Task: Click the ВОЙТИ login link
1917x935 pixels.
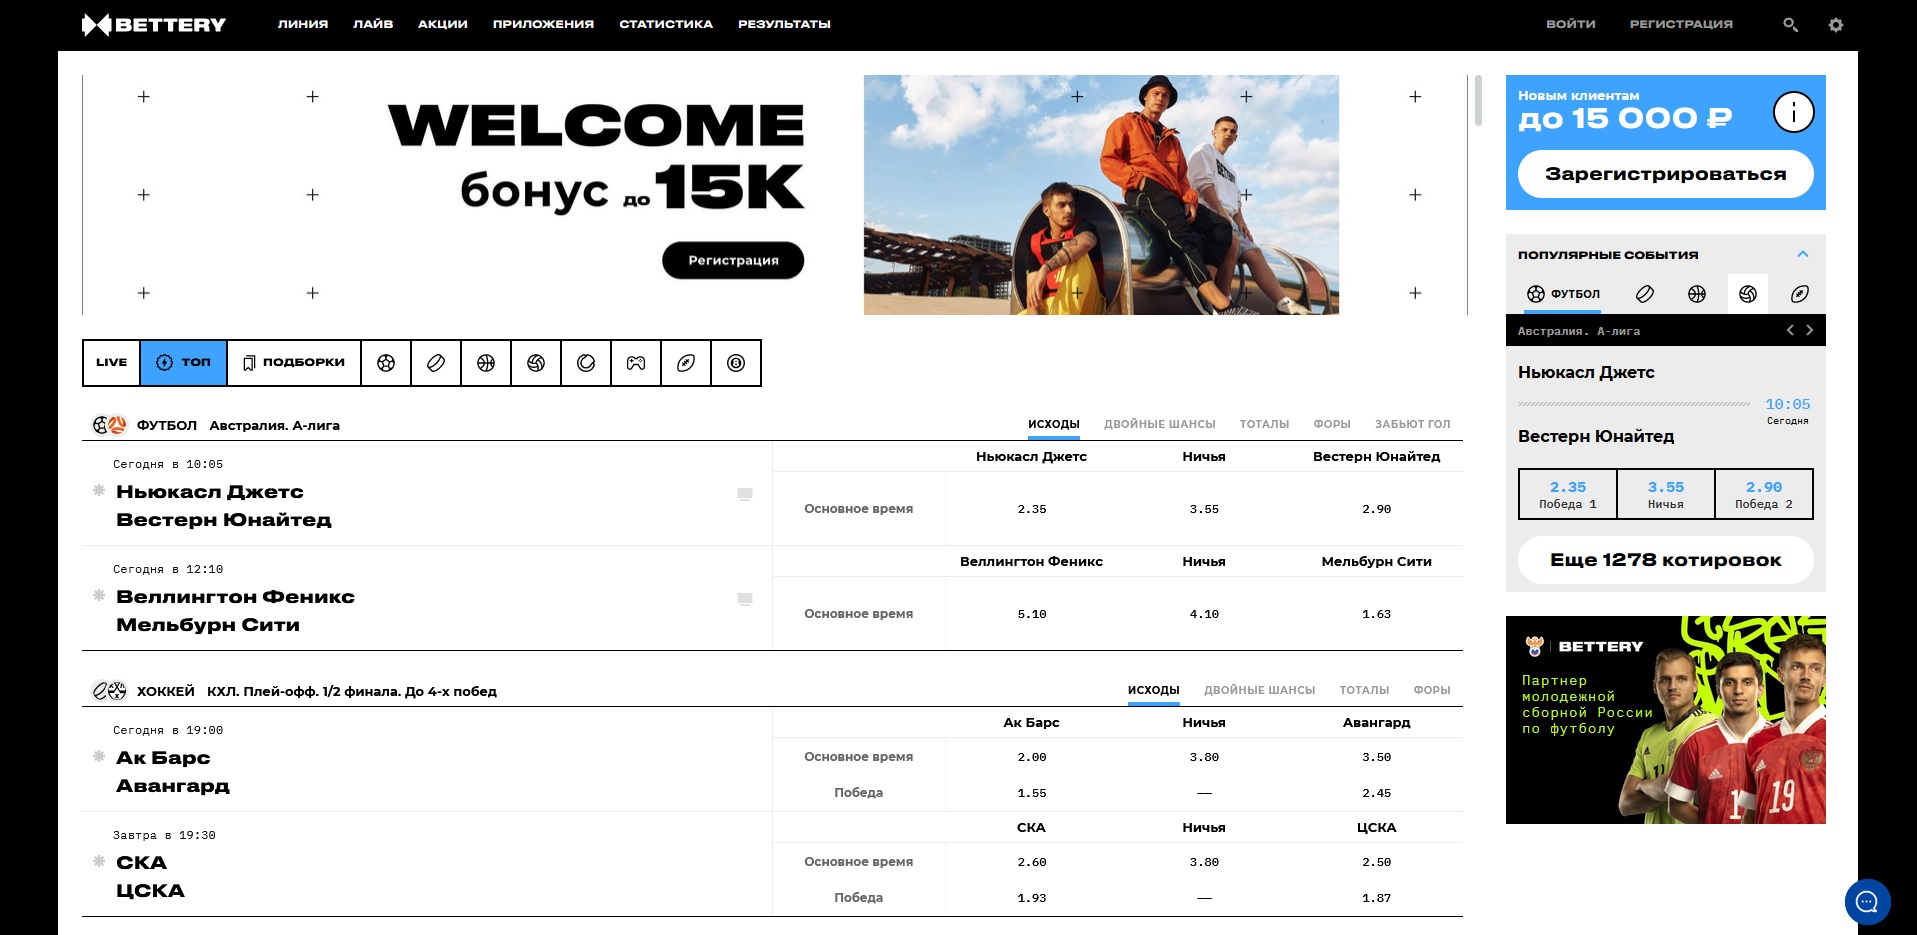Action: [1571, 24]
